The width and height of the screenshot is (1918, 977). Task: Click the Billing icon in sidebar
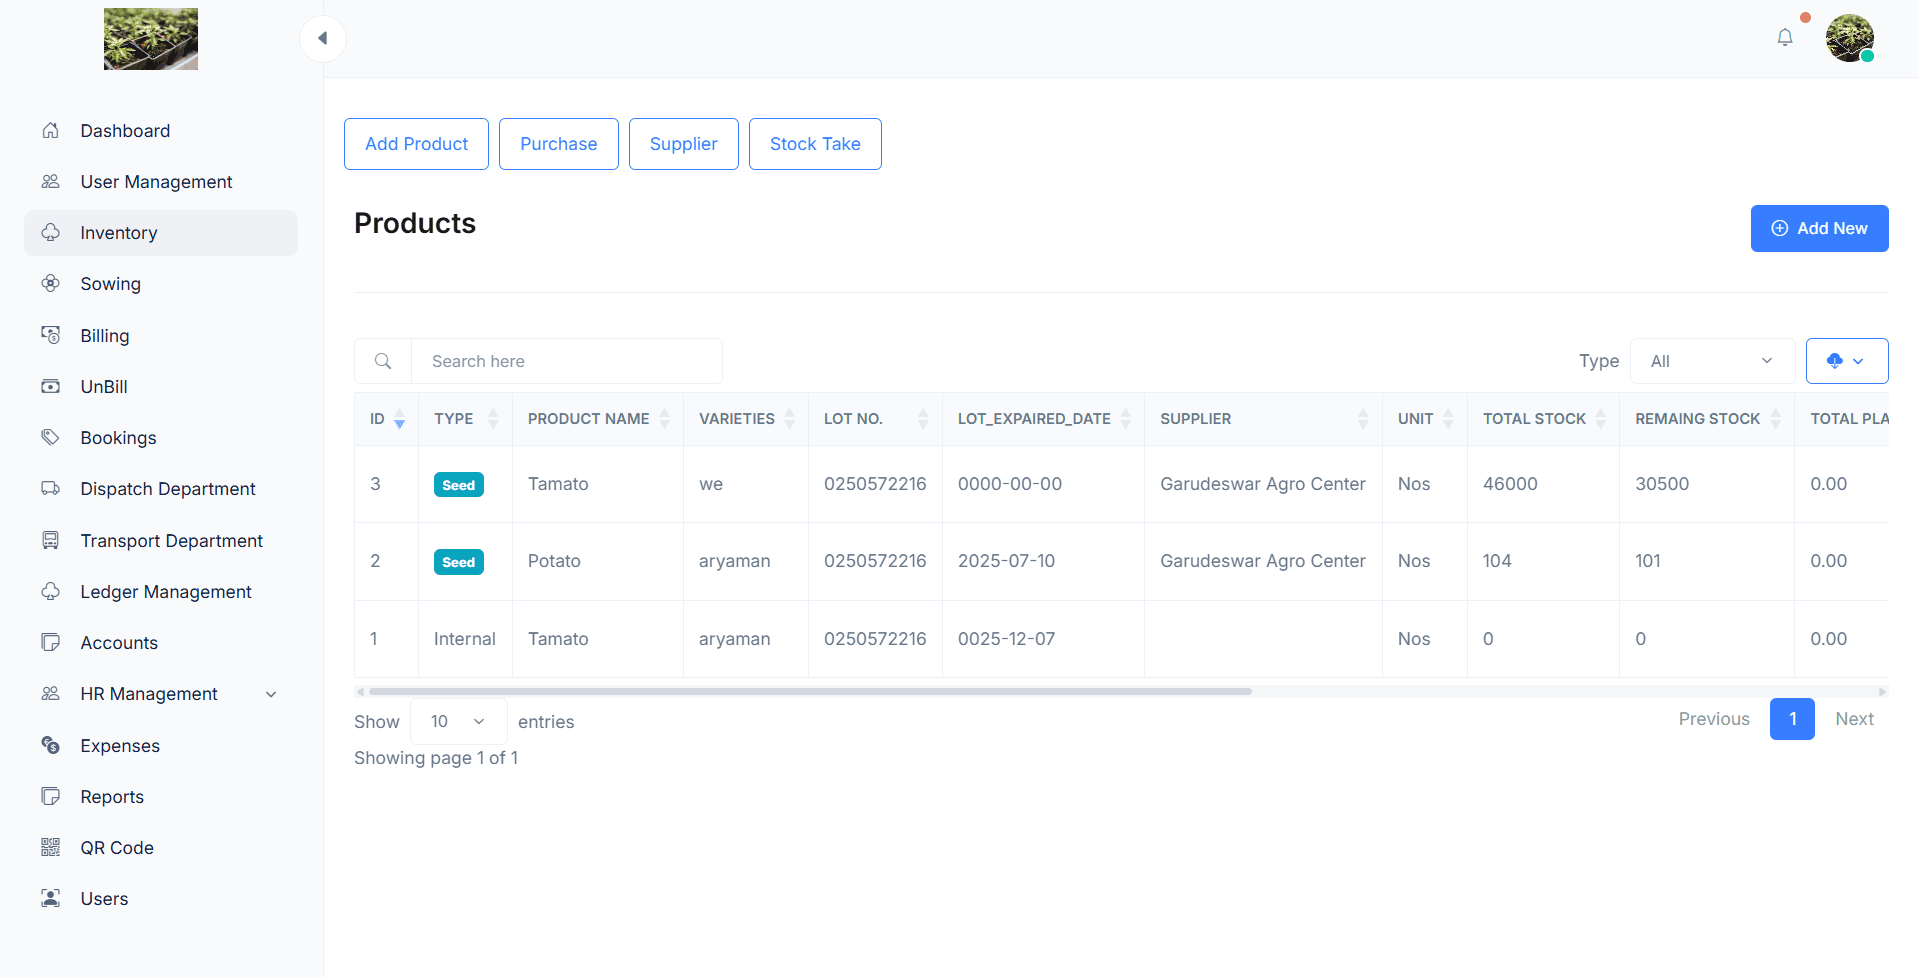pyautogui.click(x=51, y=335)
